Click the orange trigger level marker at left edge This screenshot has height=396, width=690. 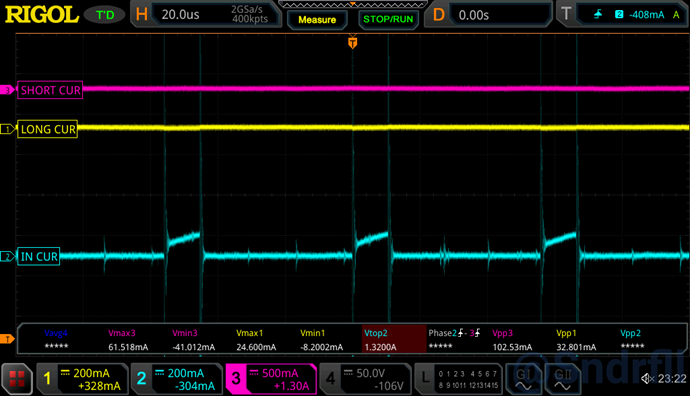click(7, 339)
